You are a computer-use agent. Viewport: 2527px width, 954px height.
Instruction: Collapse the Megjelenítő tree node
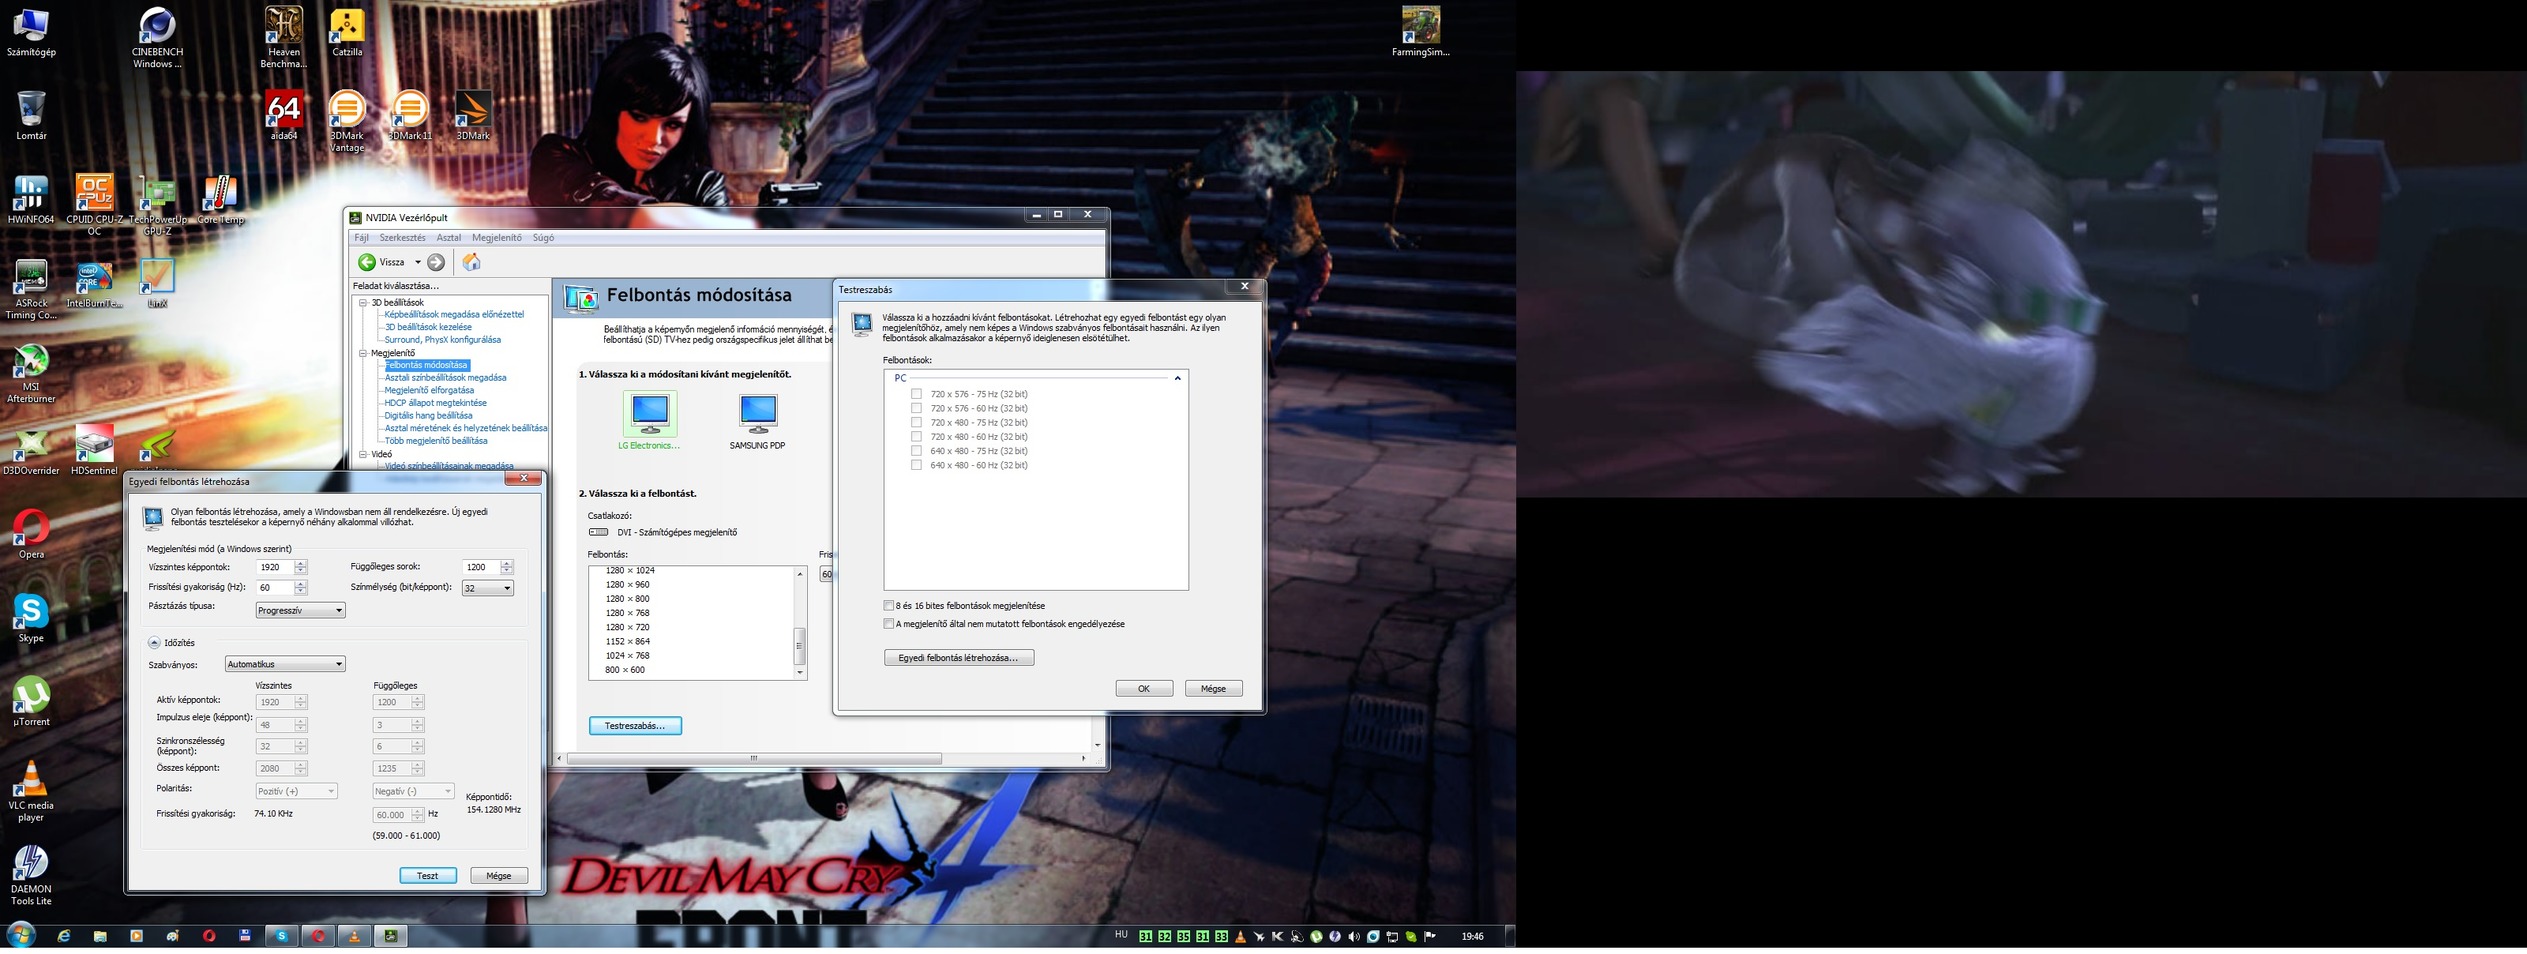coord(363,353)
